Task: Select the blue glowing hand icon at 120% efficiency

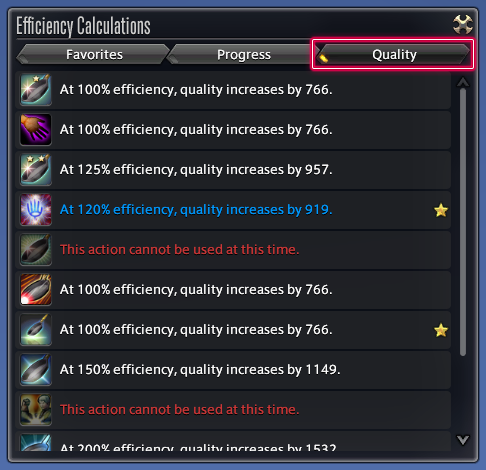Action: pyautogui.click(x=36, y=210)
